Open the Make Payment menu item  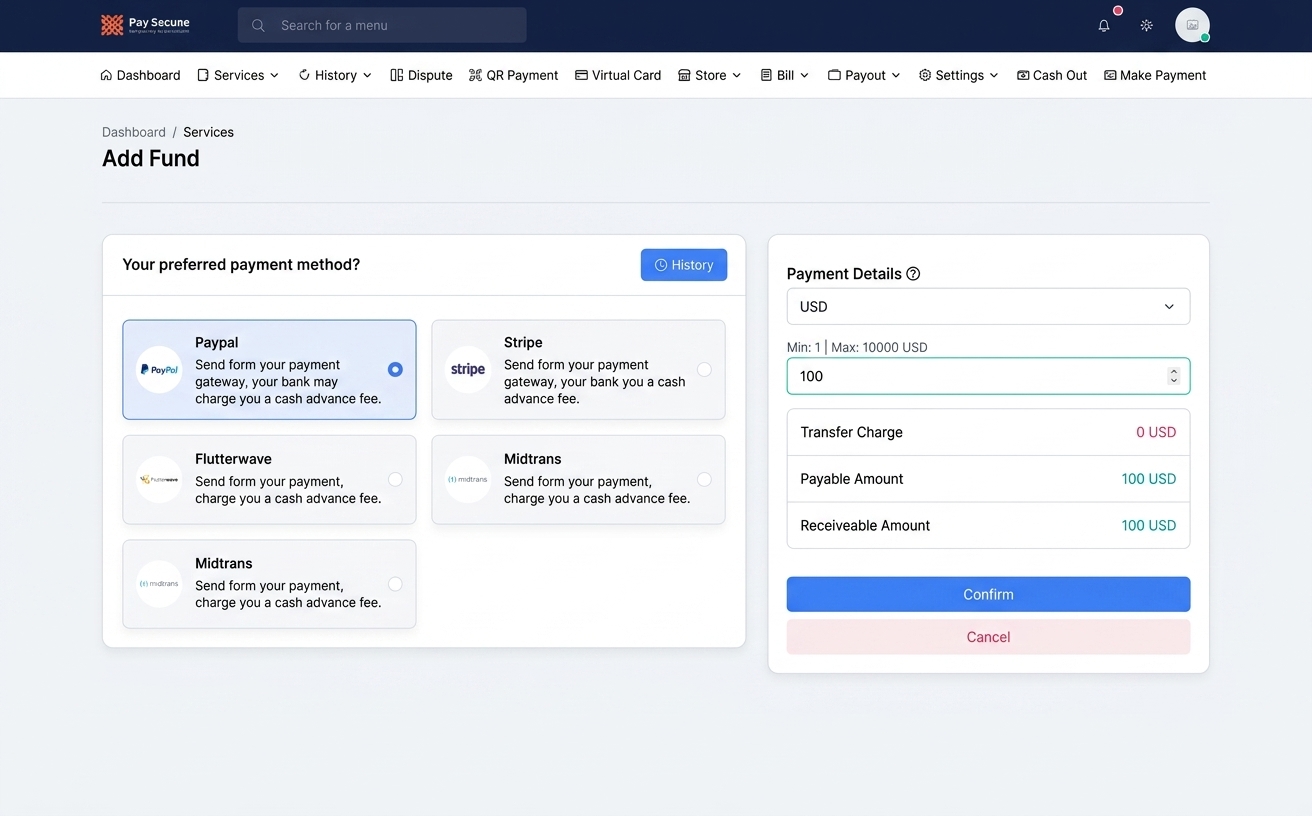[1155, 75]
